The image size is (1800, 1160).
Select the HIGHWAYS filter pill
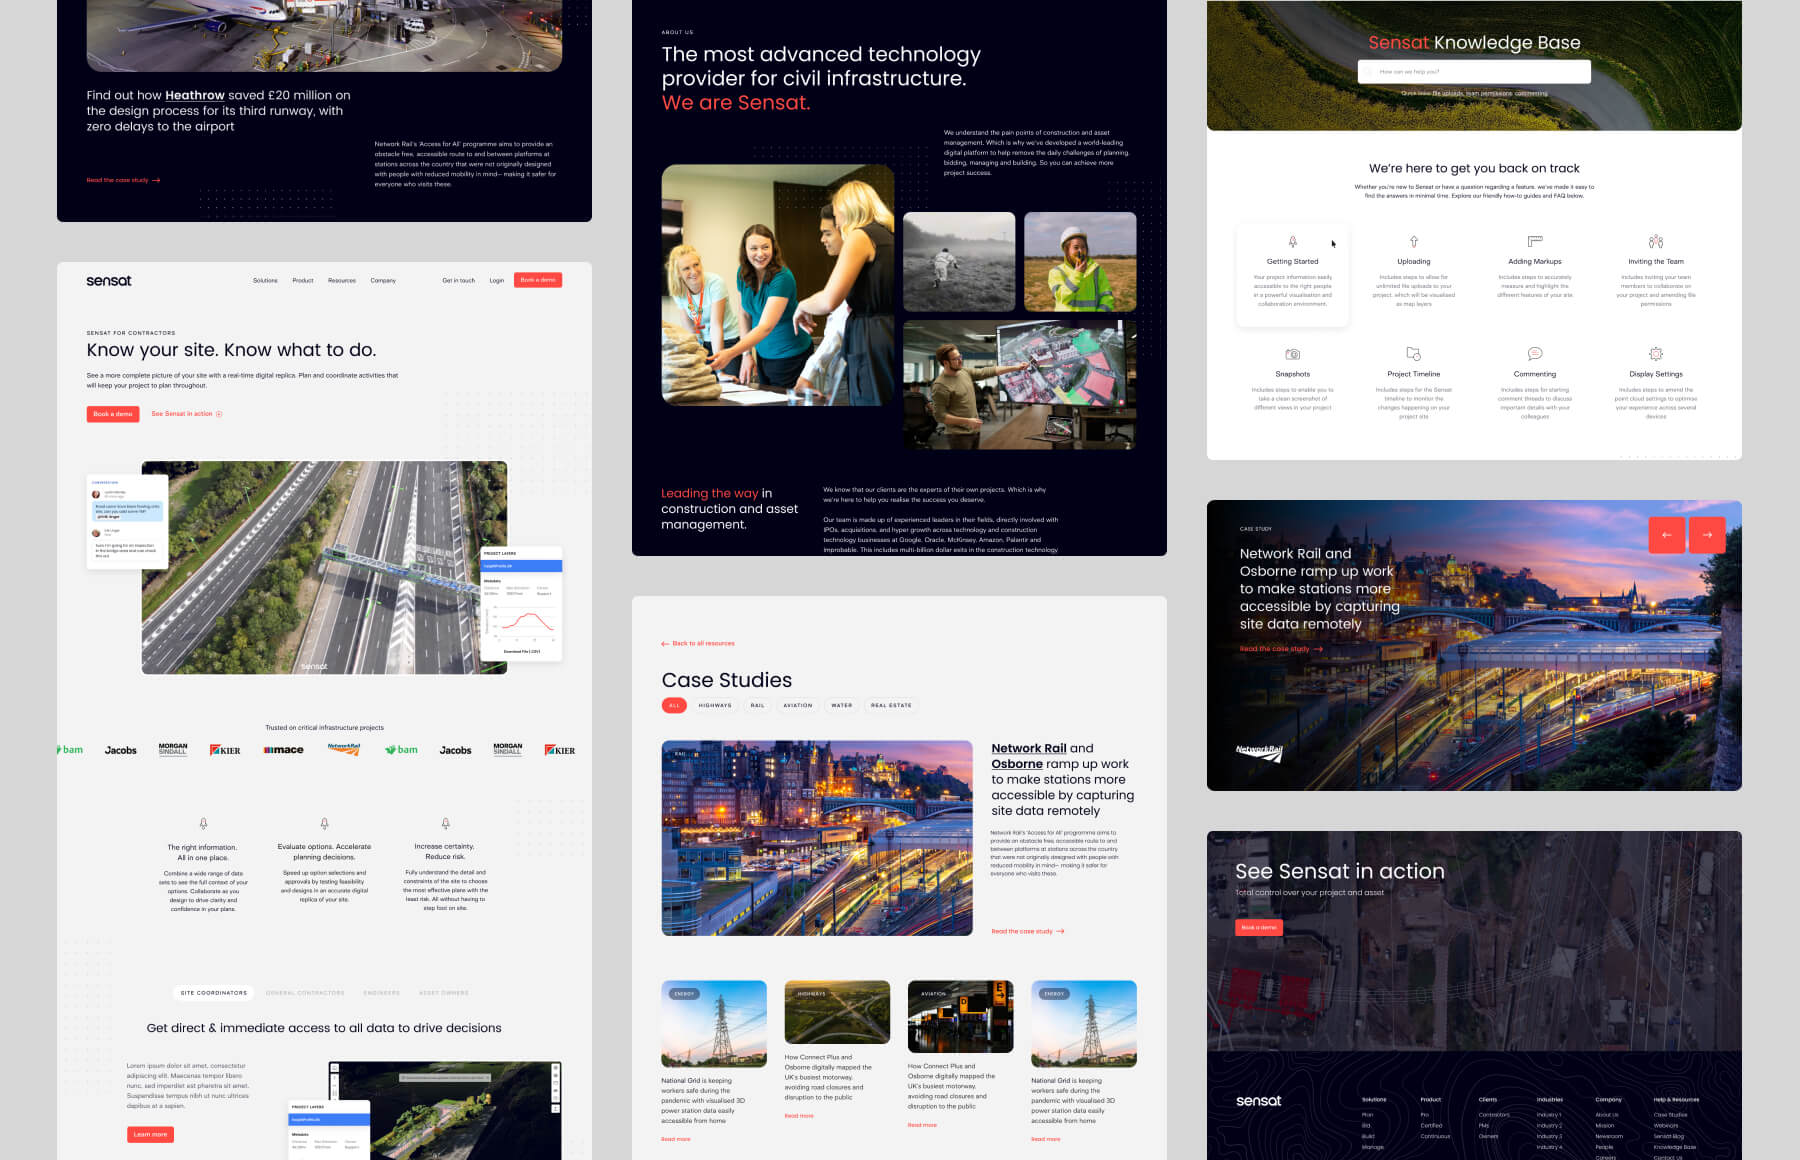pos(715,706)
